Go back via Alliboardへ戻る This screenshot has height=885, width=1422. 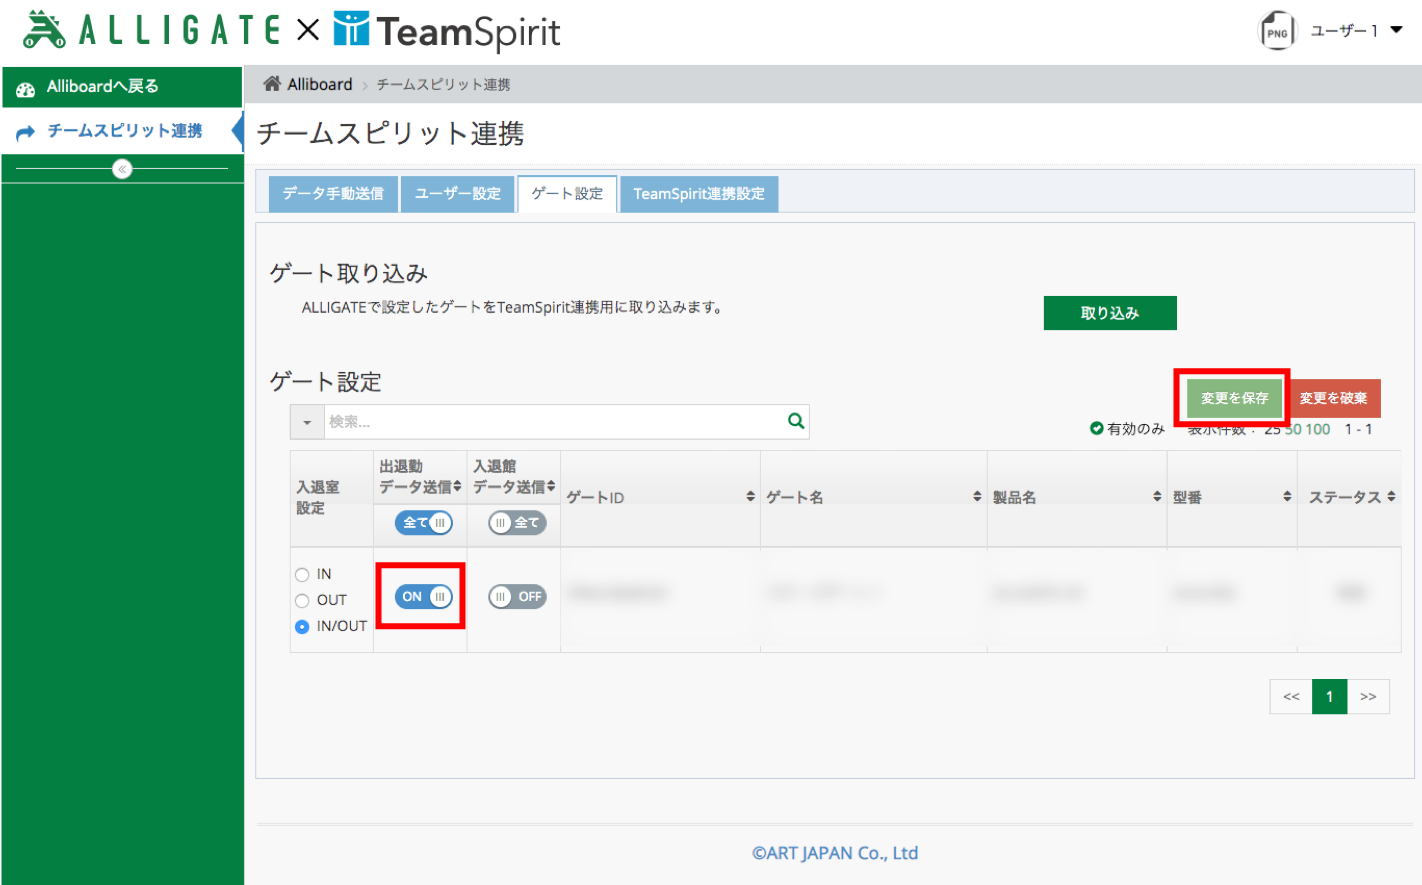[x=122, y=87]
